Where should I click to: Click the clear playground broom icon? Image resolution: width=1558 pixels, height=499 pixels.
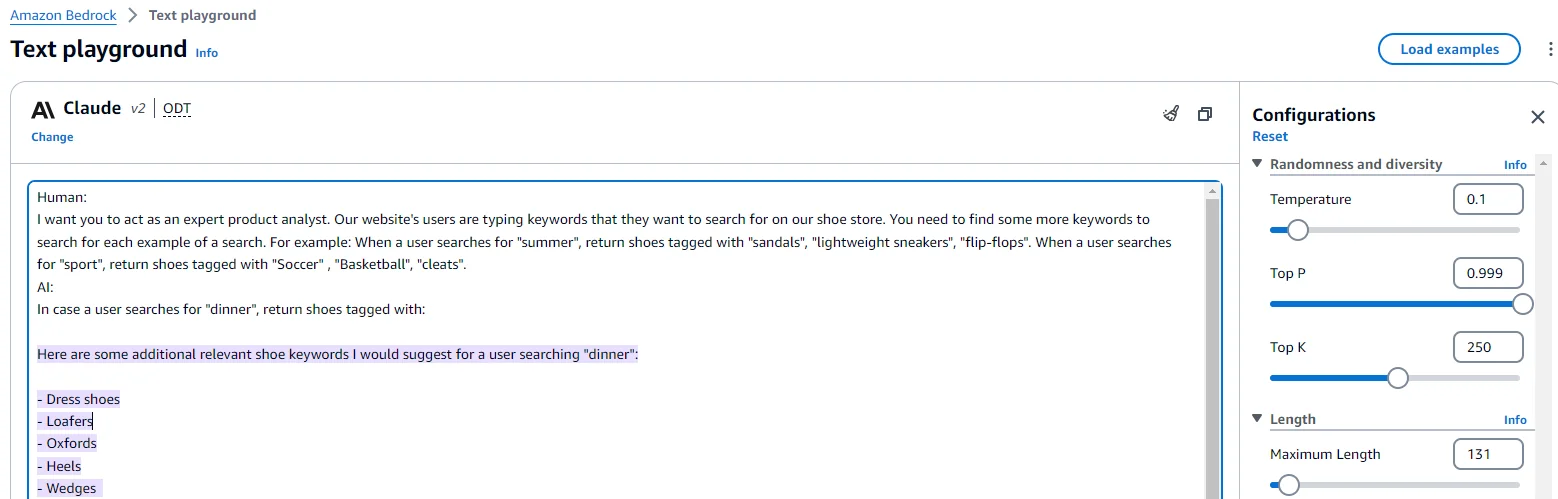tap(1171, 114)
